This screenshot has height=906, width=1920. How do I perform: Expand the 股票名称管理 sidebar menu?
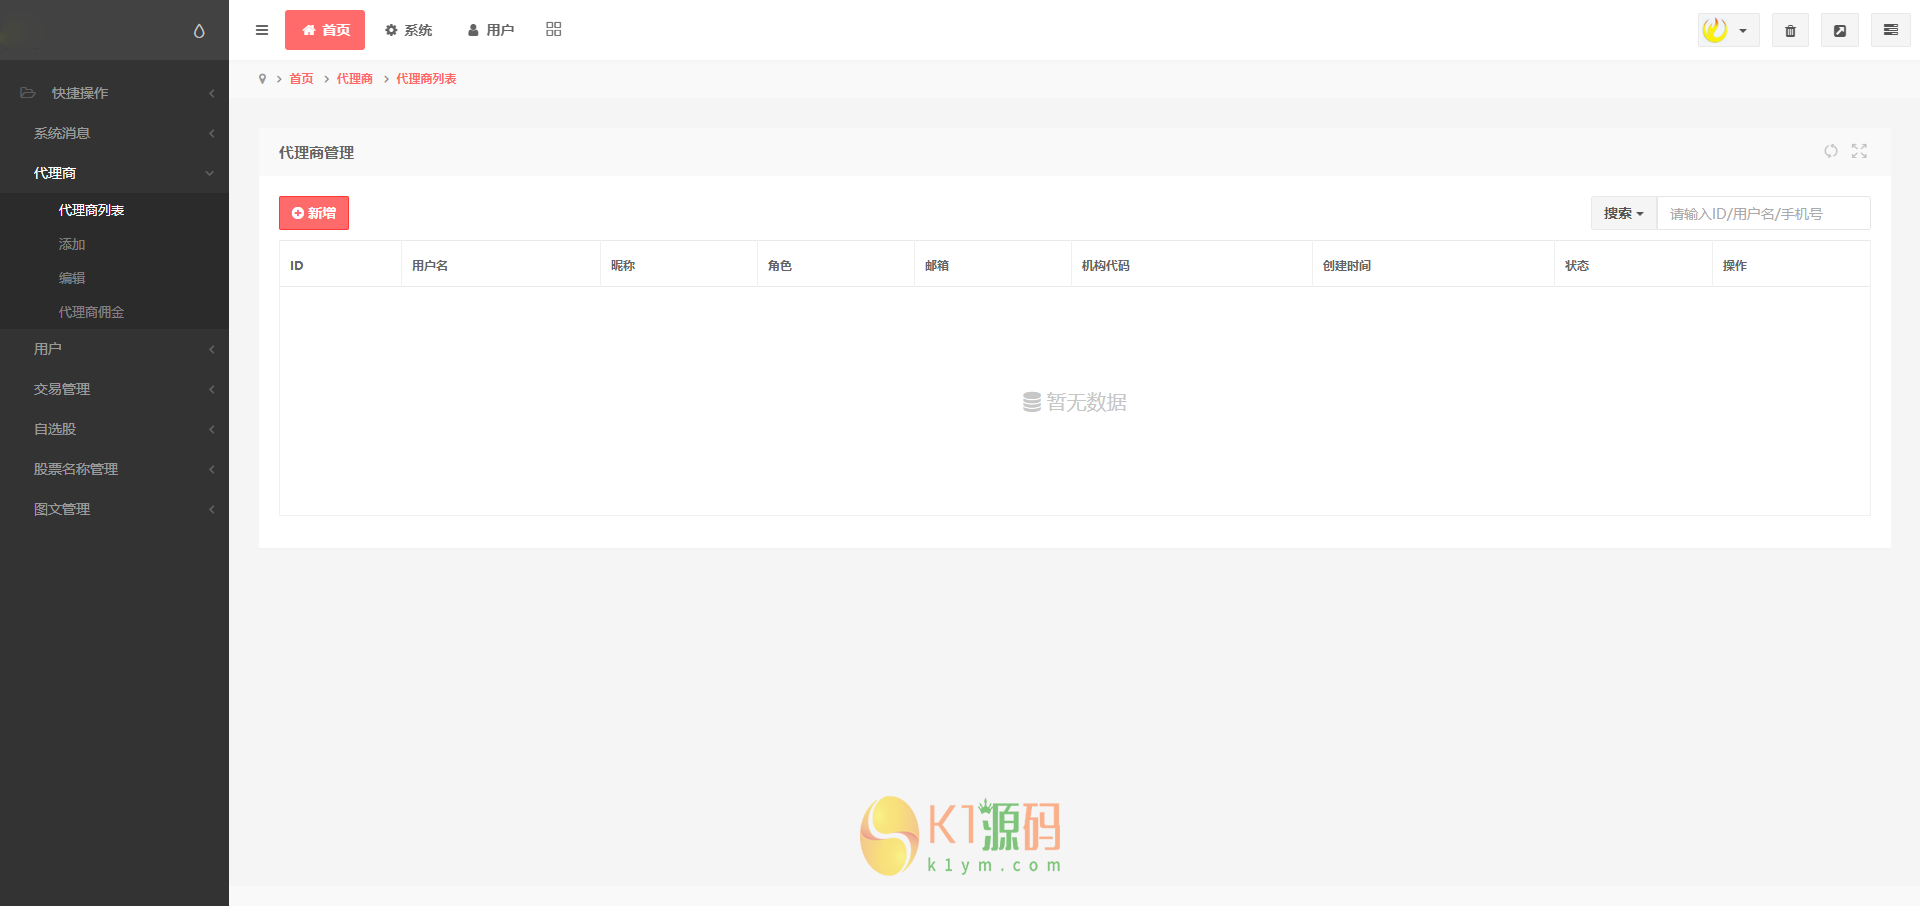tap(114, 469)
